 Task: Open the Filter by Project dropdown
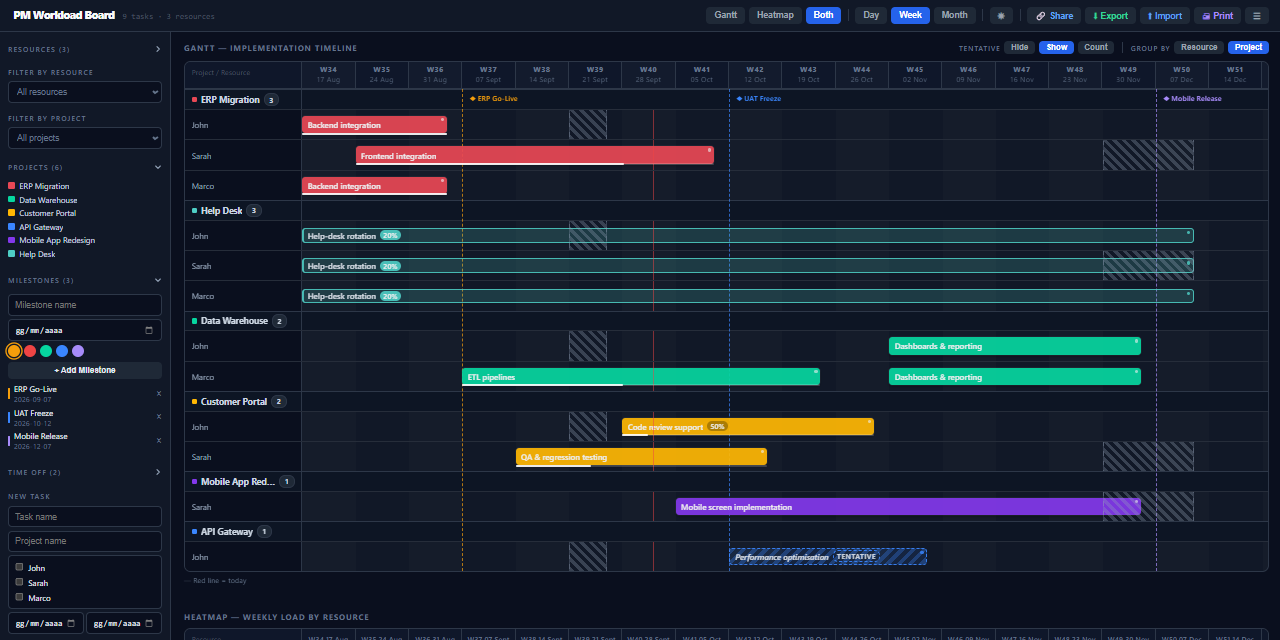(85, 138)
